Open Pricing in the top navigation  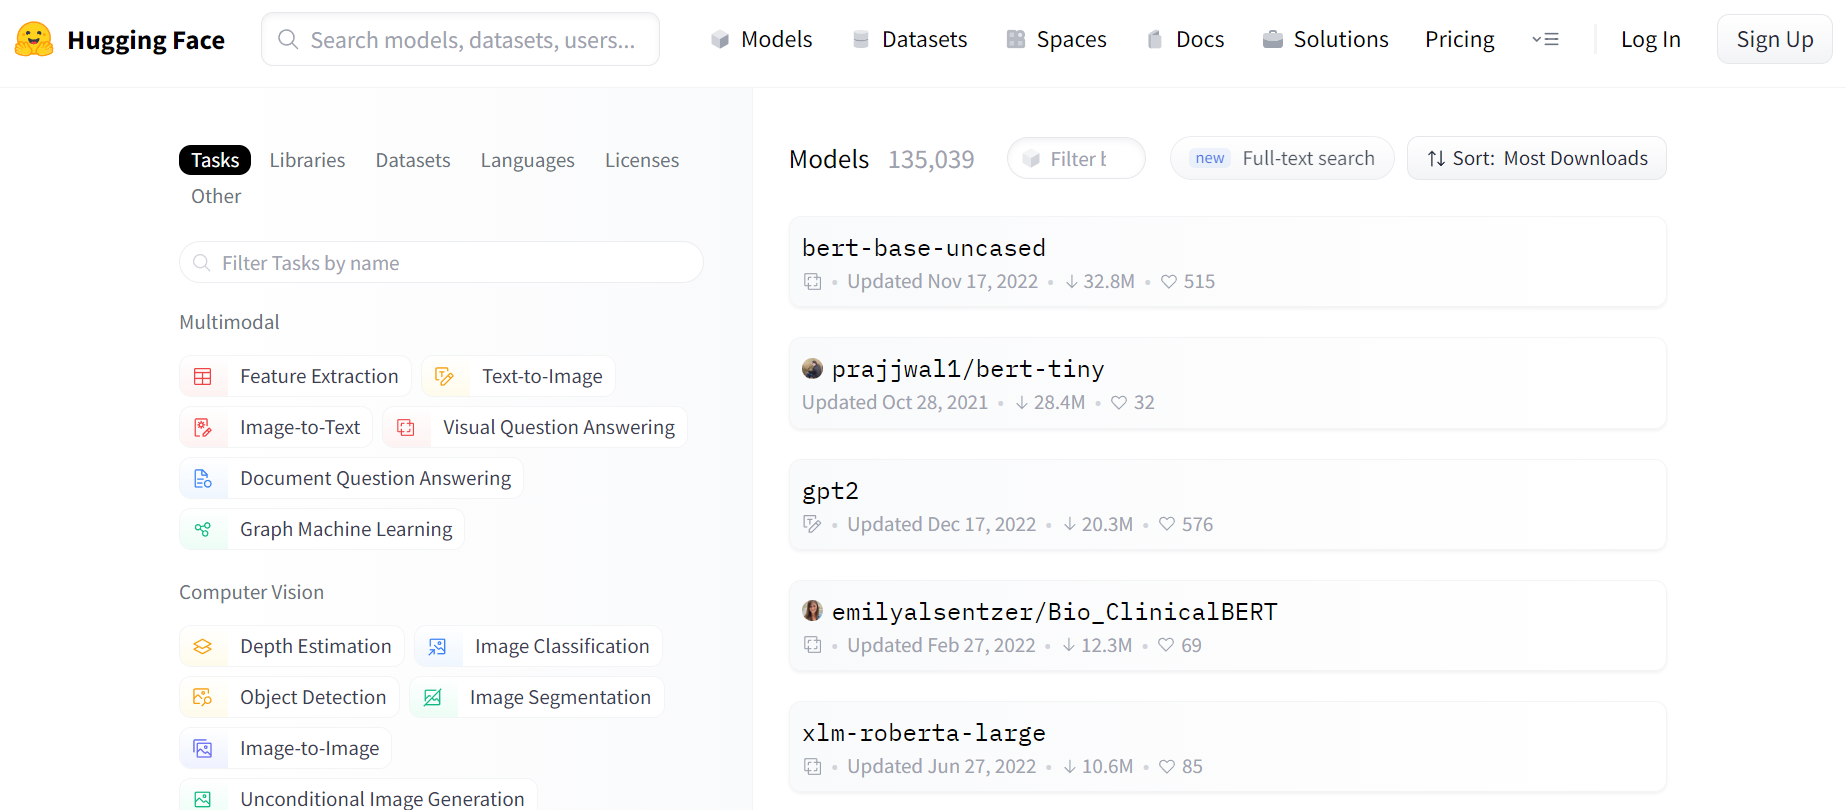coord(1460,39)
